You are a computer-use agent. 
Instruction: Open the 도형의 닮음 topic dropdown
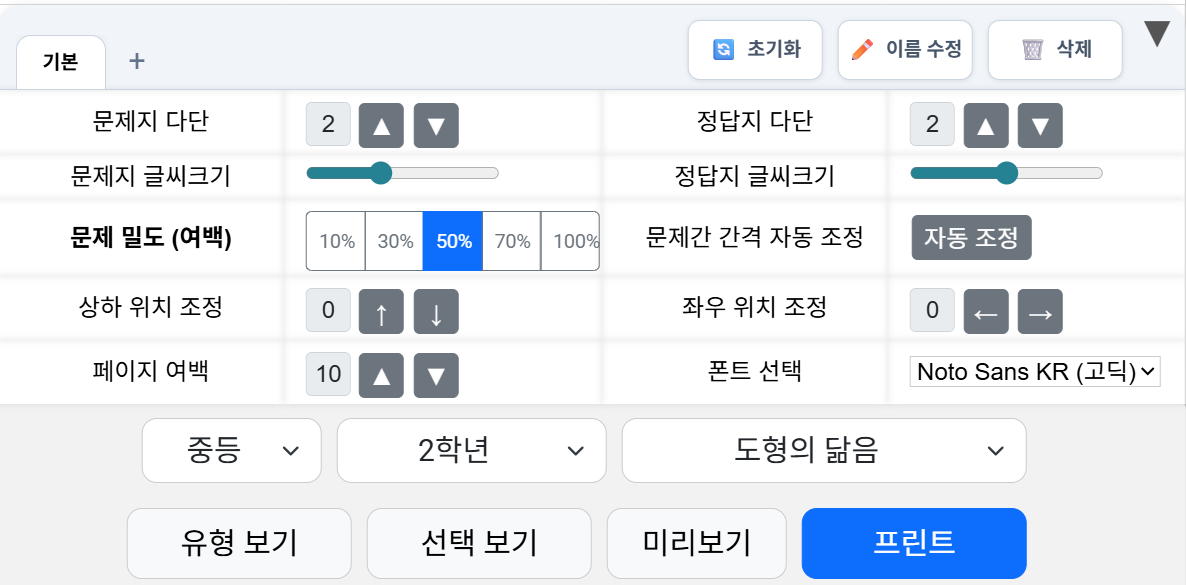tap(824, 450)
